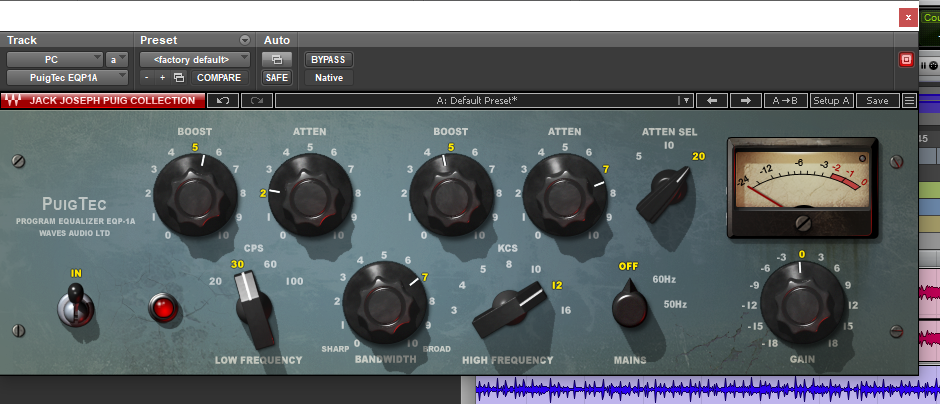Open preset folder list icon
Screen dimensions: 940x404
point(178,77)
